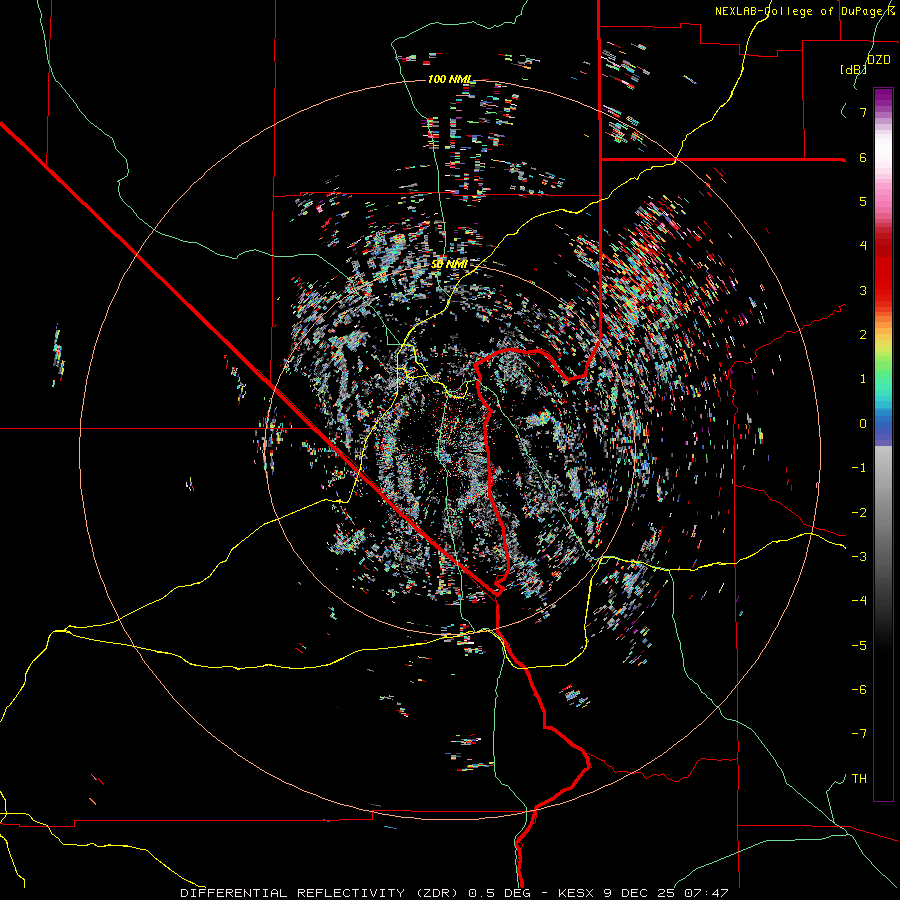The image size is (900, 900).
Task: Click the 6 value on color scale
Action: coord(863,157)
